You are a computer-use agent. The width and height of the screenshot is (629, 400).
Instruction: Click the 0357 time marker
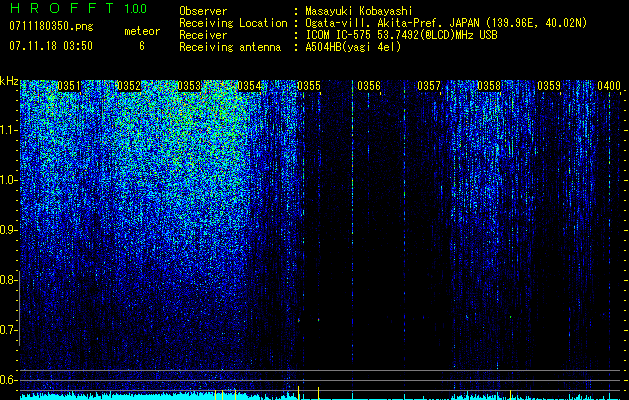(429, 86)
